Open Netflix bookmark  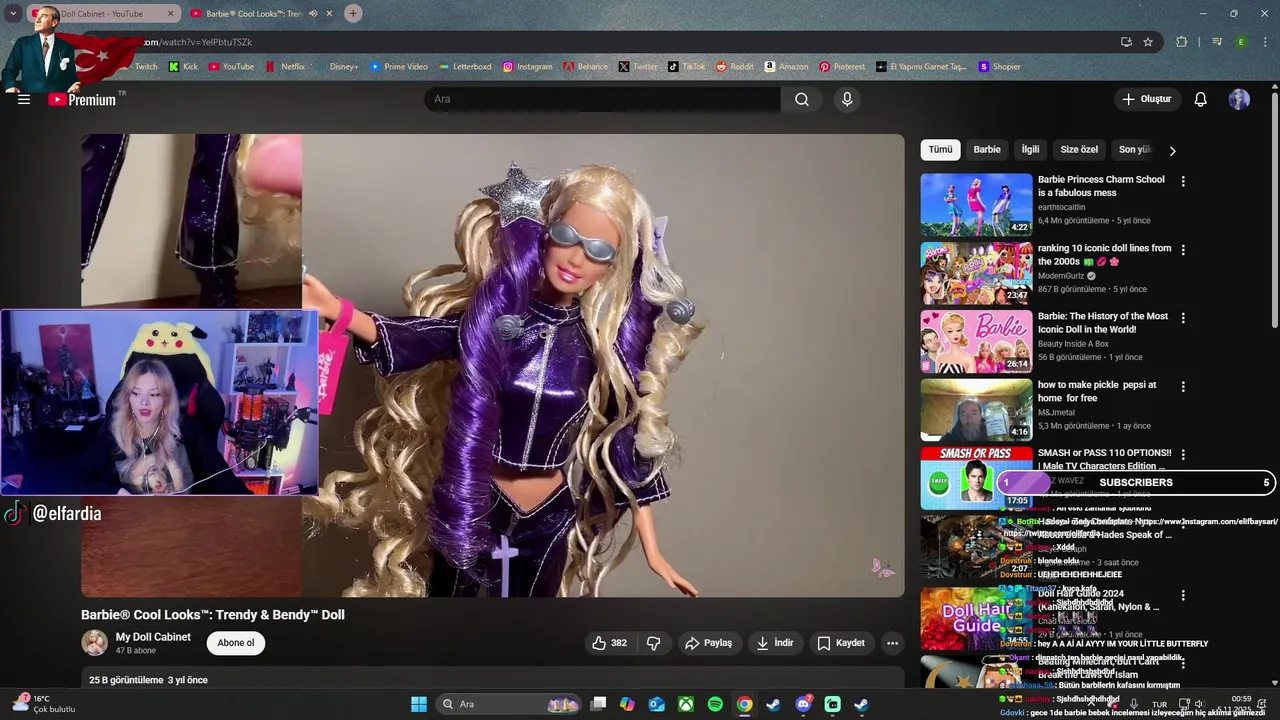(285, 67)
